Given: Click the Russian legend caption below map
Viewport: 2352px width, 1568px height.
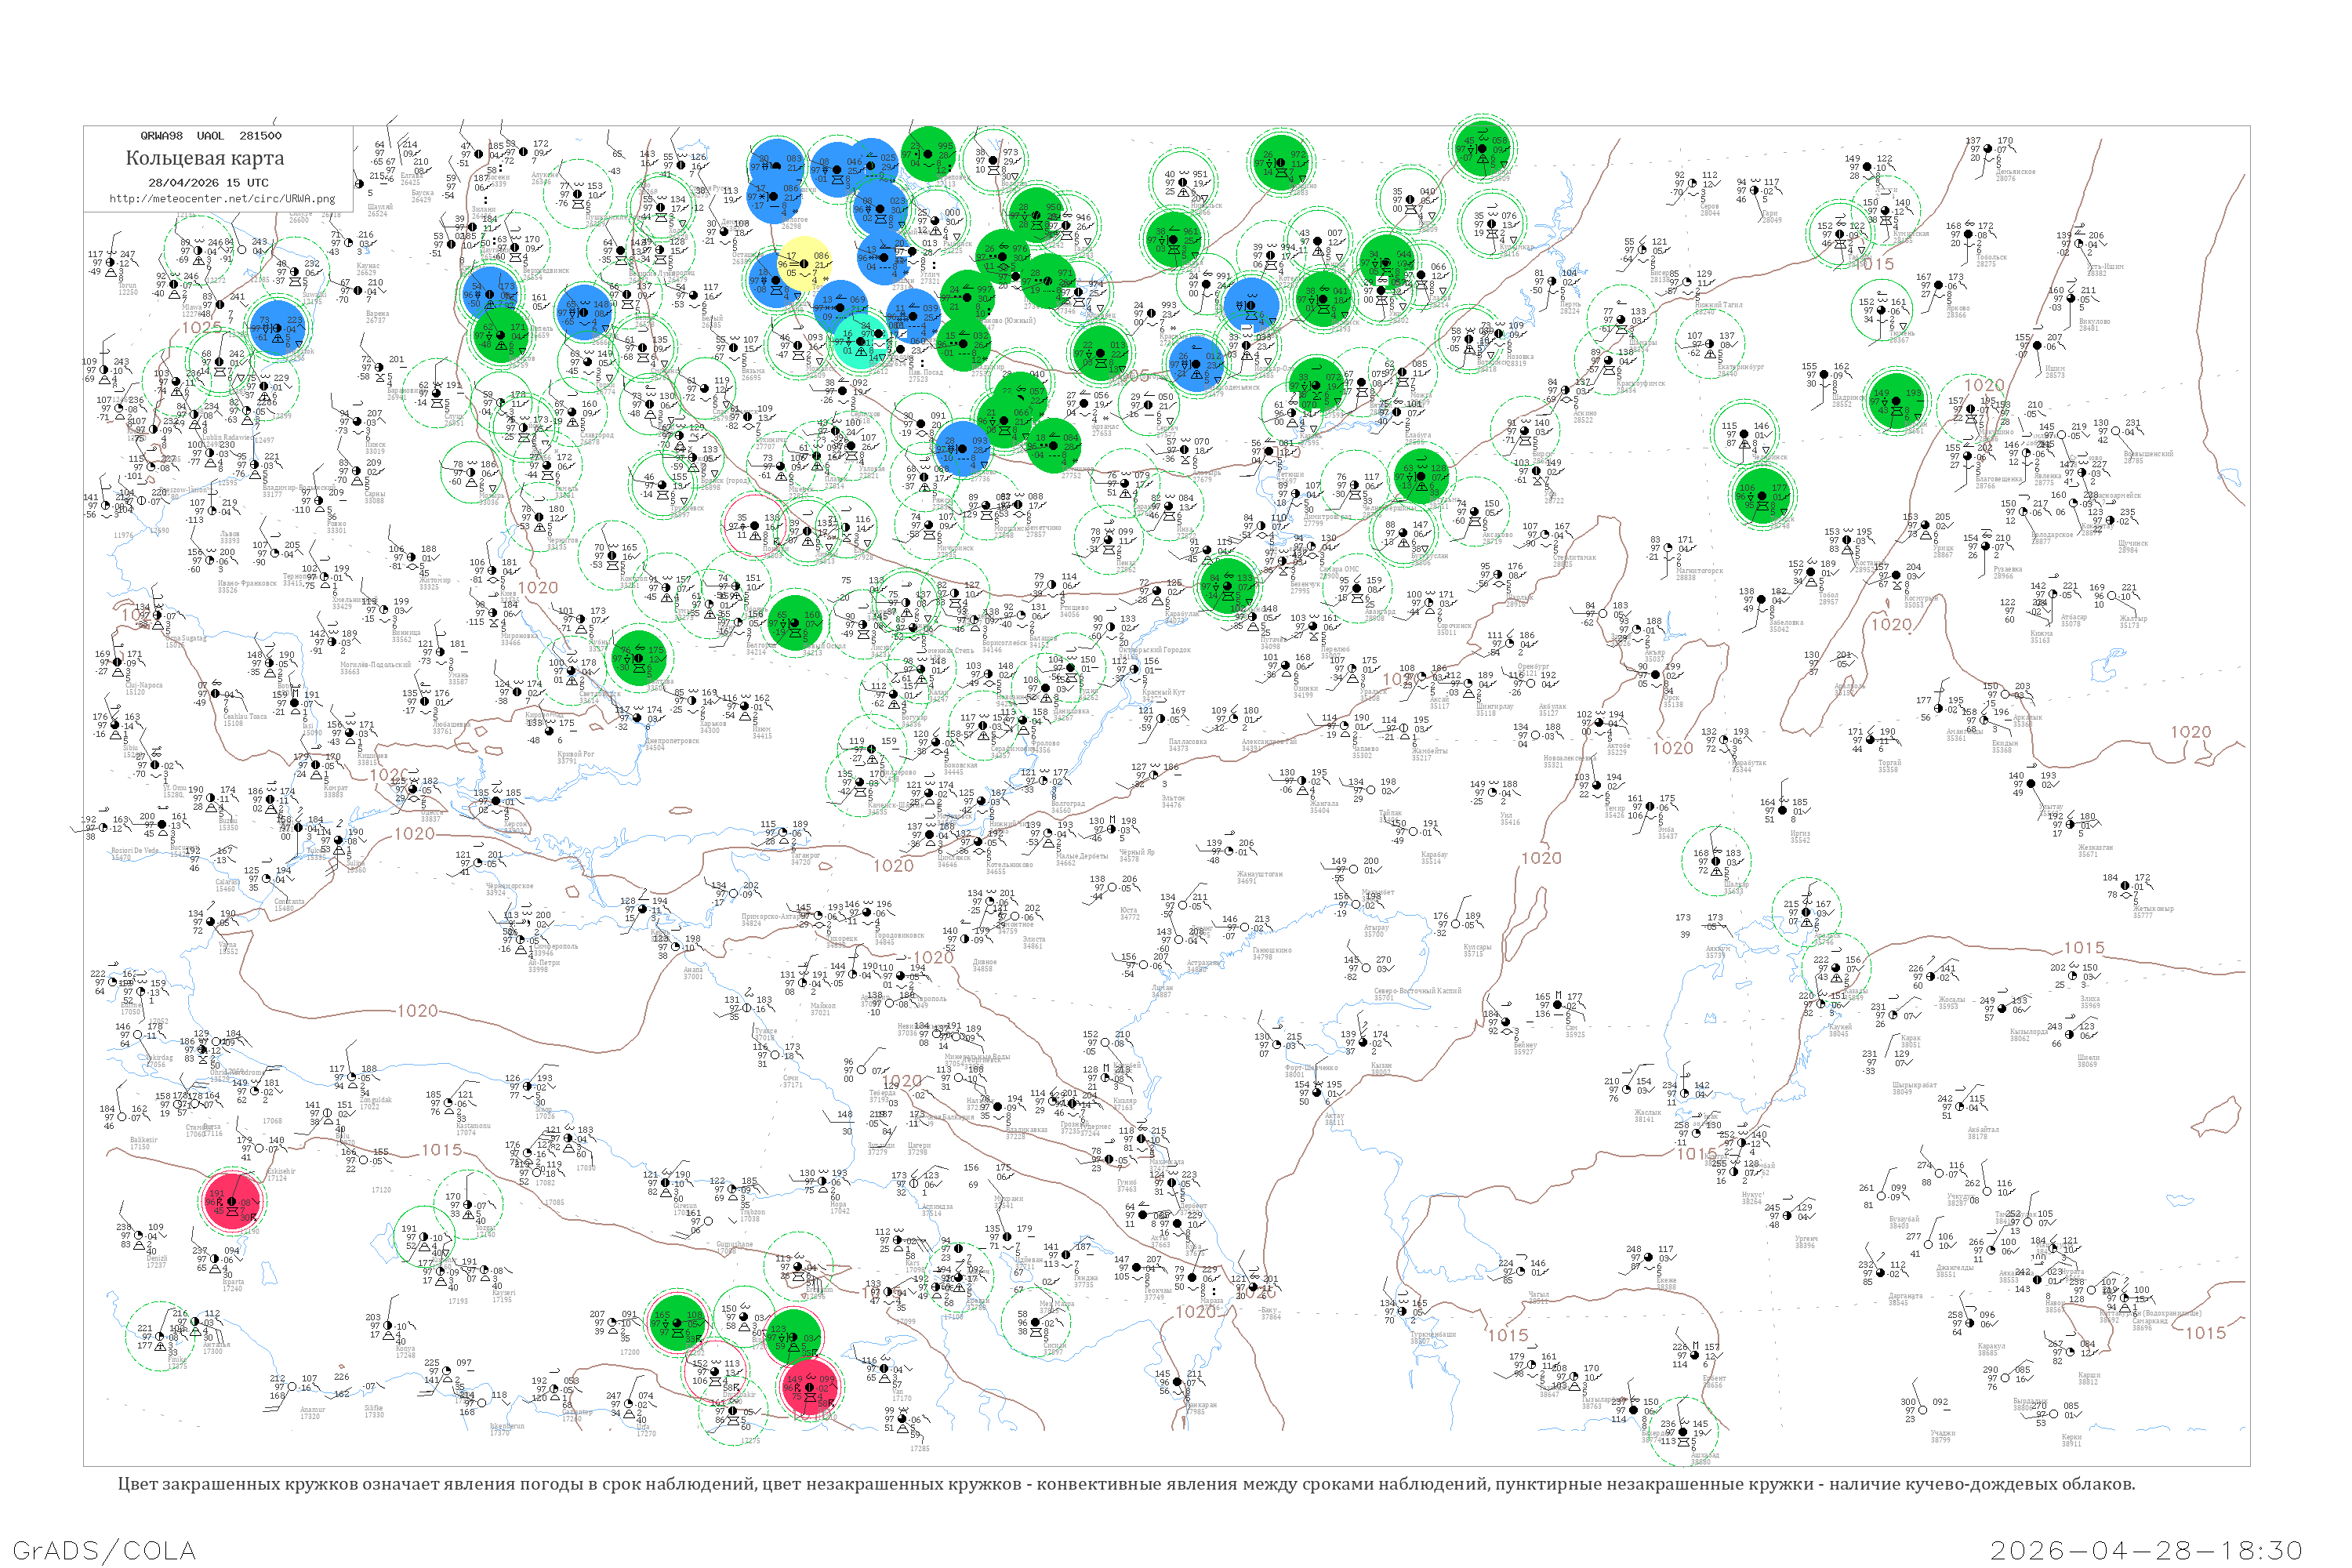Looking at the screenshot, I should pos(1126,1483).
